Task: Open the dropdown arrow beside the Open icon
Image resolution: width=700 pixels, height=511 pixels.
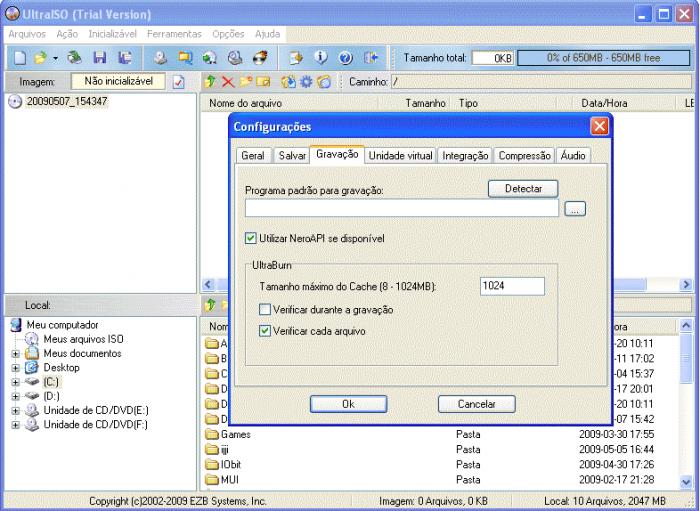Action: point(55,58)
